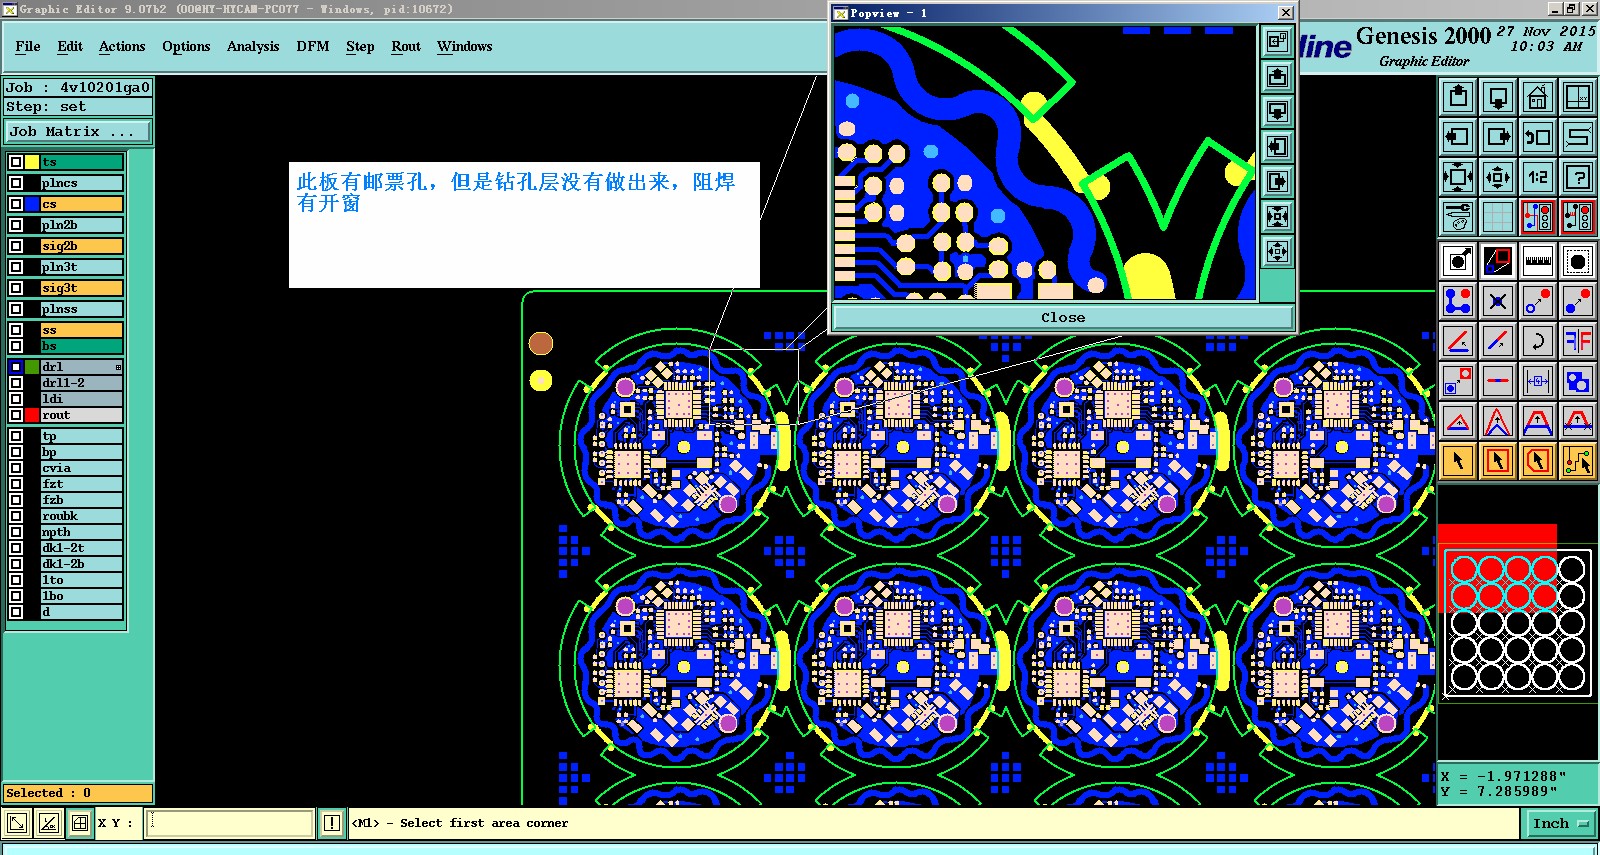The image size is (1600, 855).
Task: Select the polygon area select arrow tool
Action: [1538, 461]
